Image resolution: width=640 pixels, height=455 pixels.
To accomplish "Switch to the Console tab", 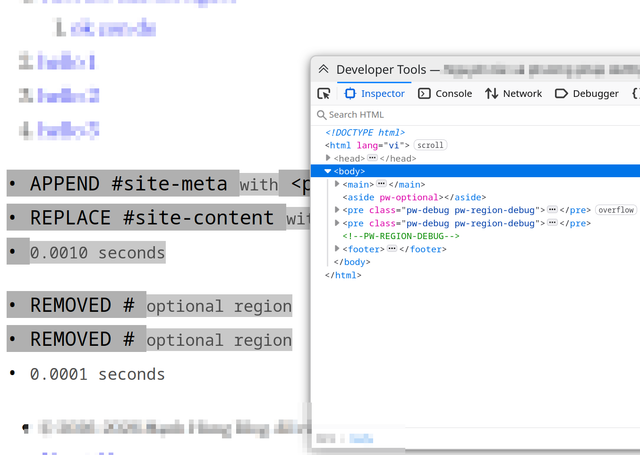I will pos(445,94).
